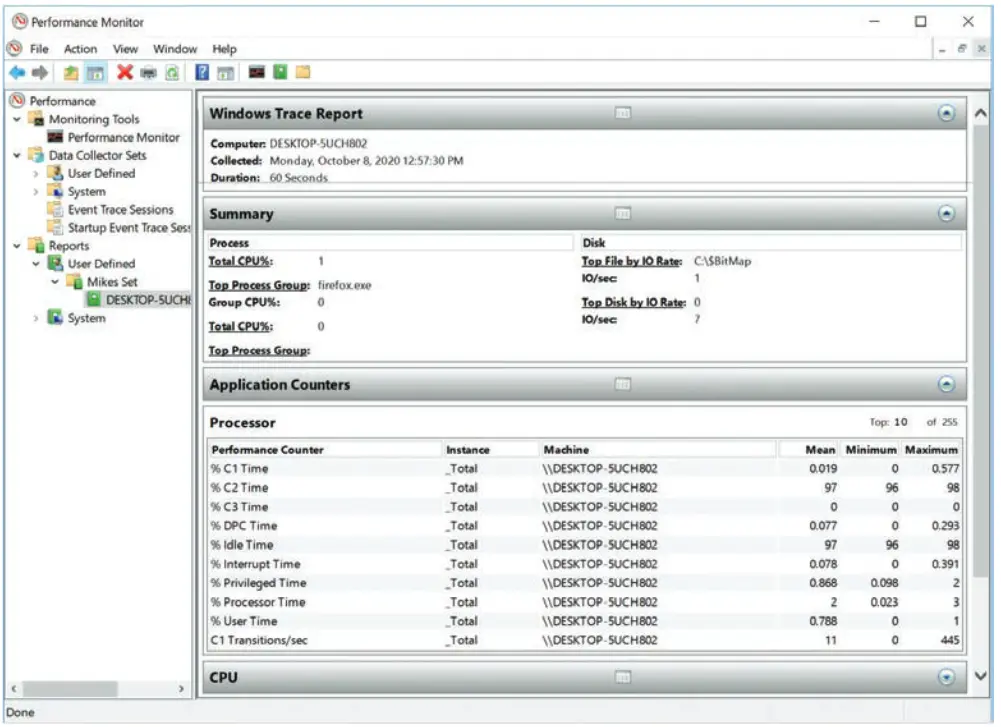Click the vertical scrollbar down arrow
This screenshot has height=727, width=1001.
[981, 677]
